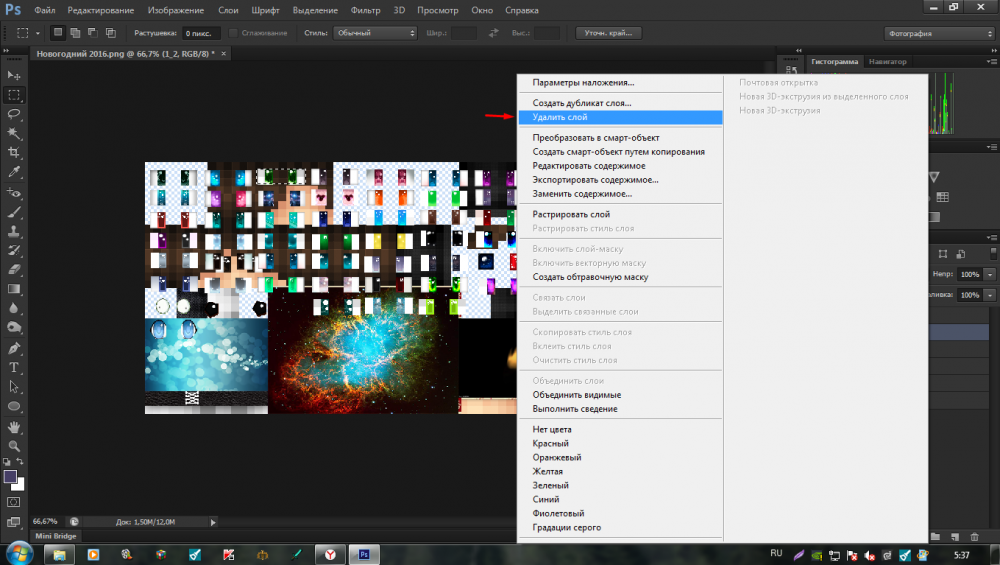Open the tool preset picker arrow
Screen dimensions: 1000x565
(38, 33)
